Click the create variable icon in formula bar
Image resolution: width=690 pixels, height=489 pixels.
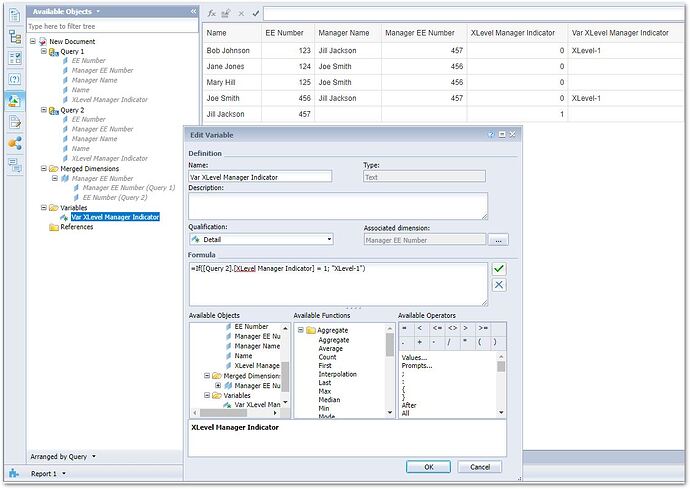coord(226,13)
